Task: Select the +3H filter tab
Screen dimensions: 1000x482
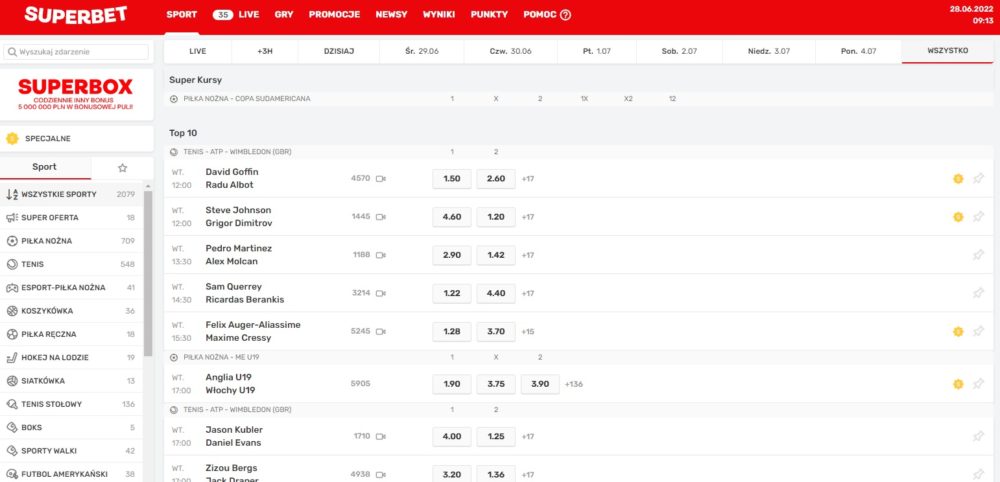Action: (265, 51)
